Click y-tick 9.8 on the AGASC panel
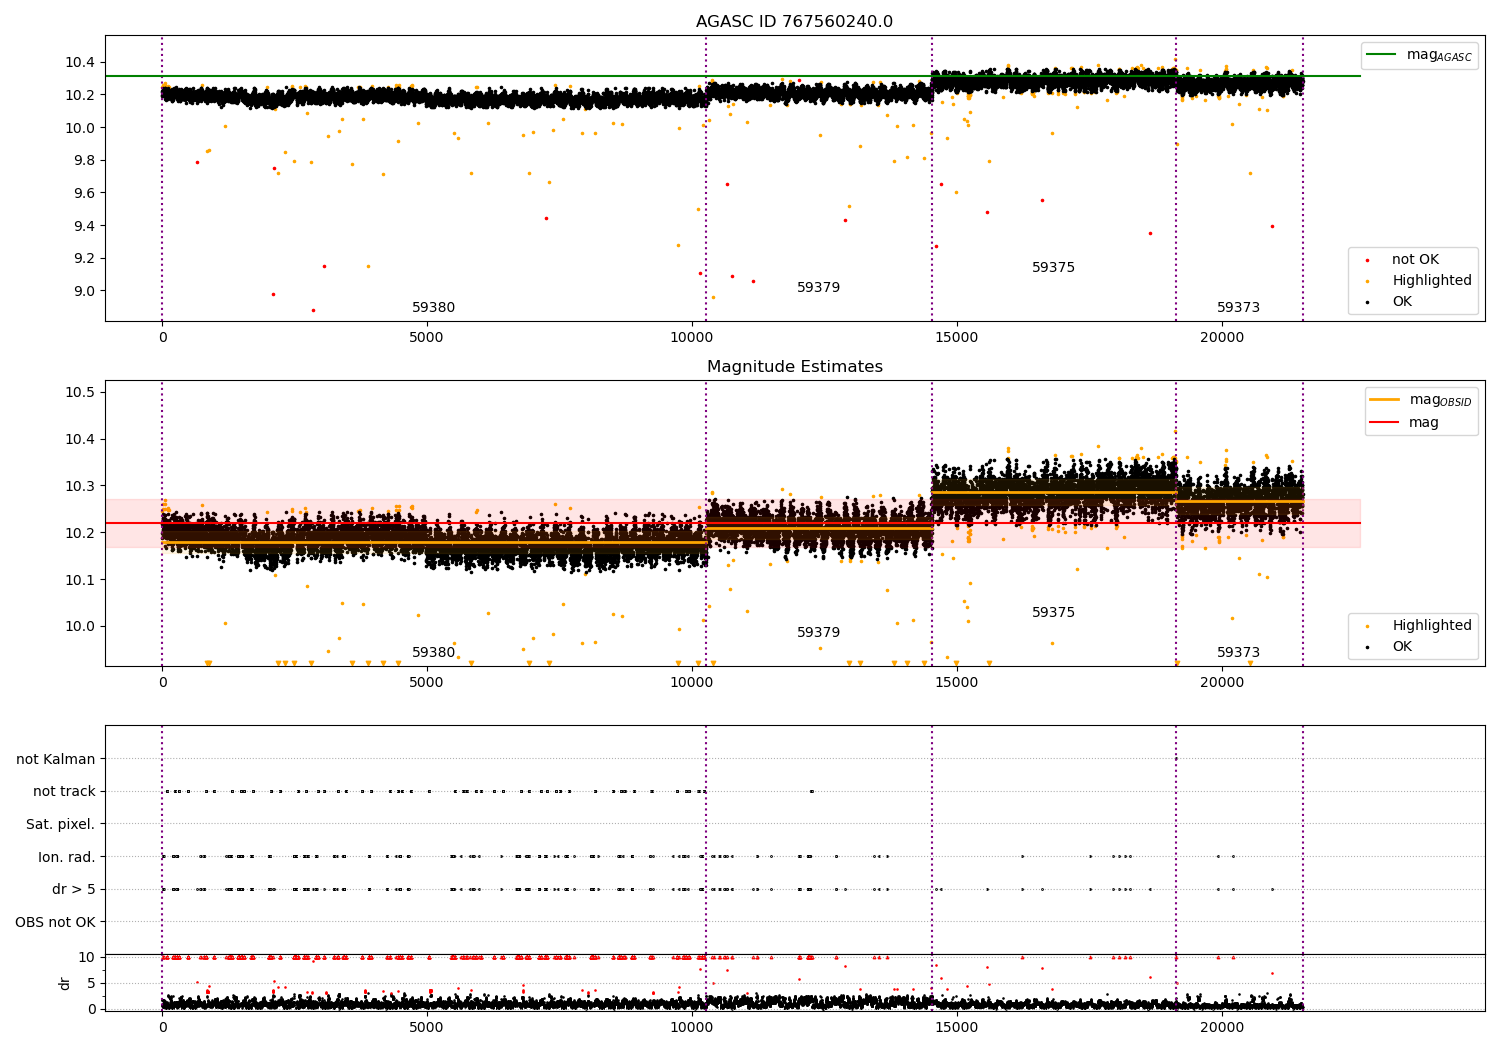This screenshot has height=1050, width=1500. (84, 161)
